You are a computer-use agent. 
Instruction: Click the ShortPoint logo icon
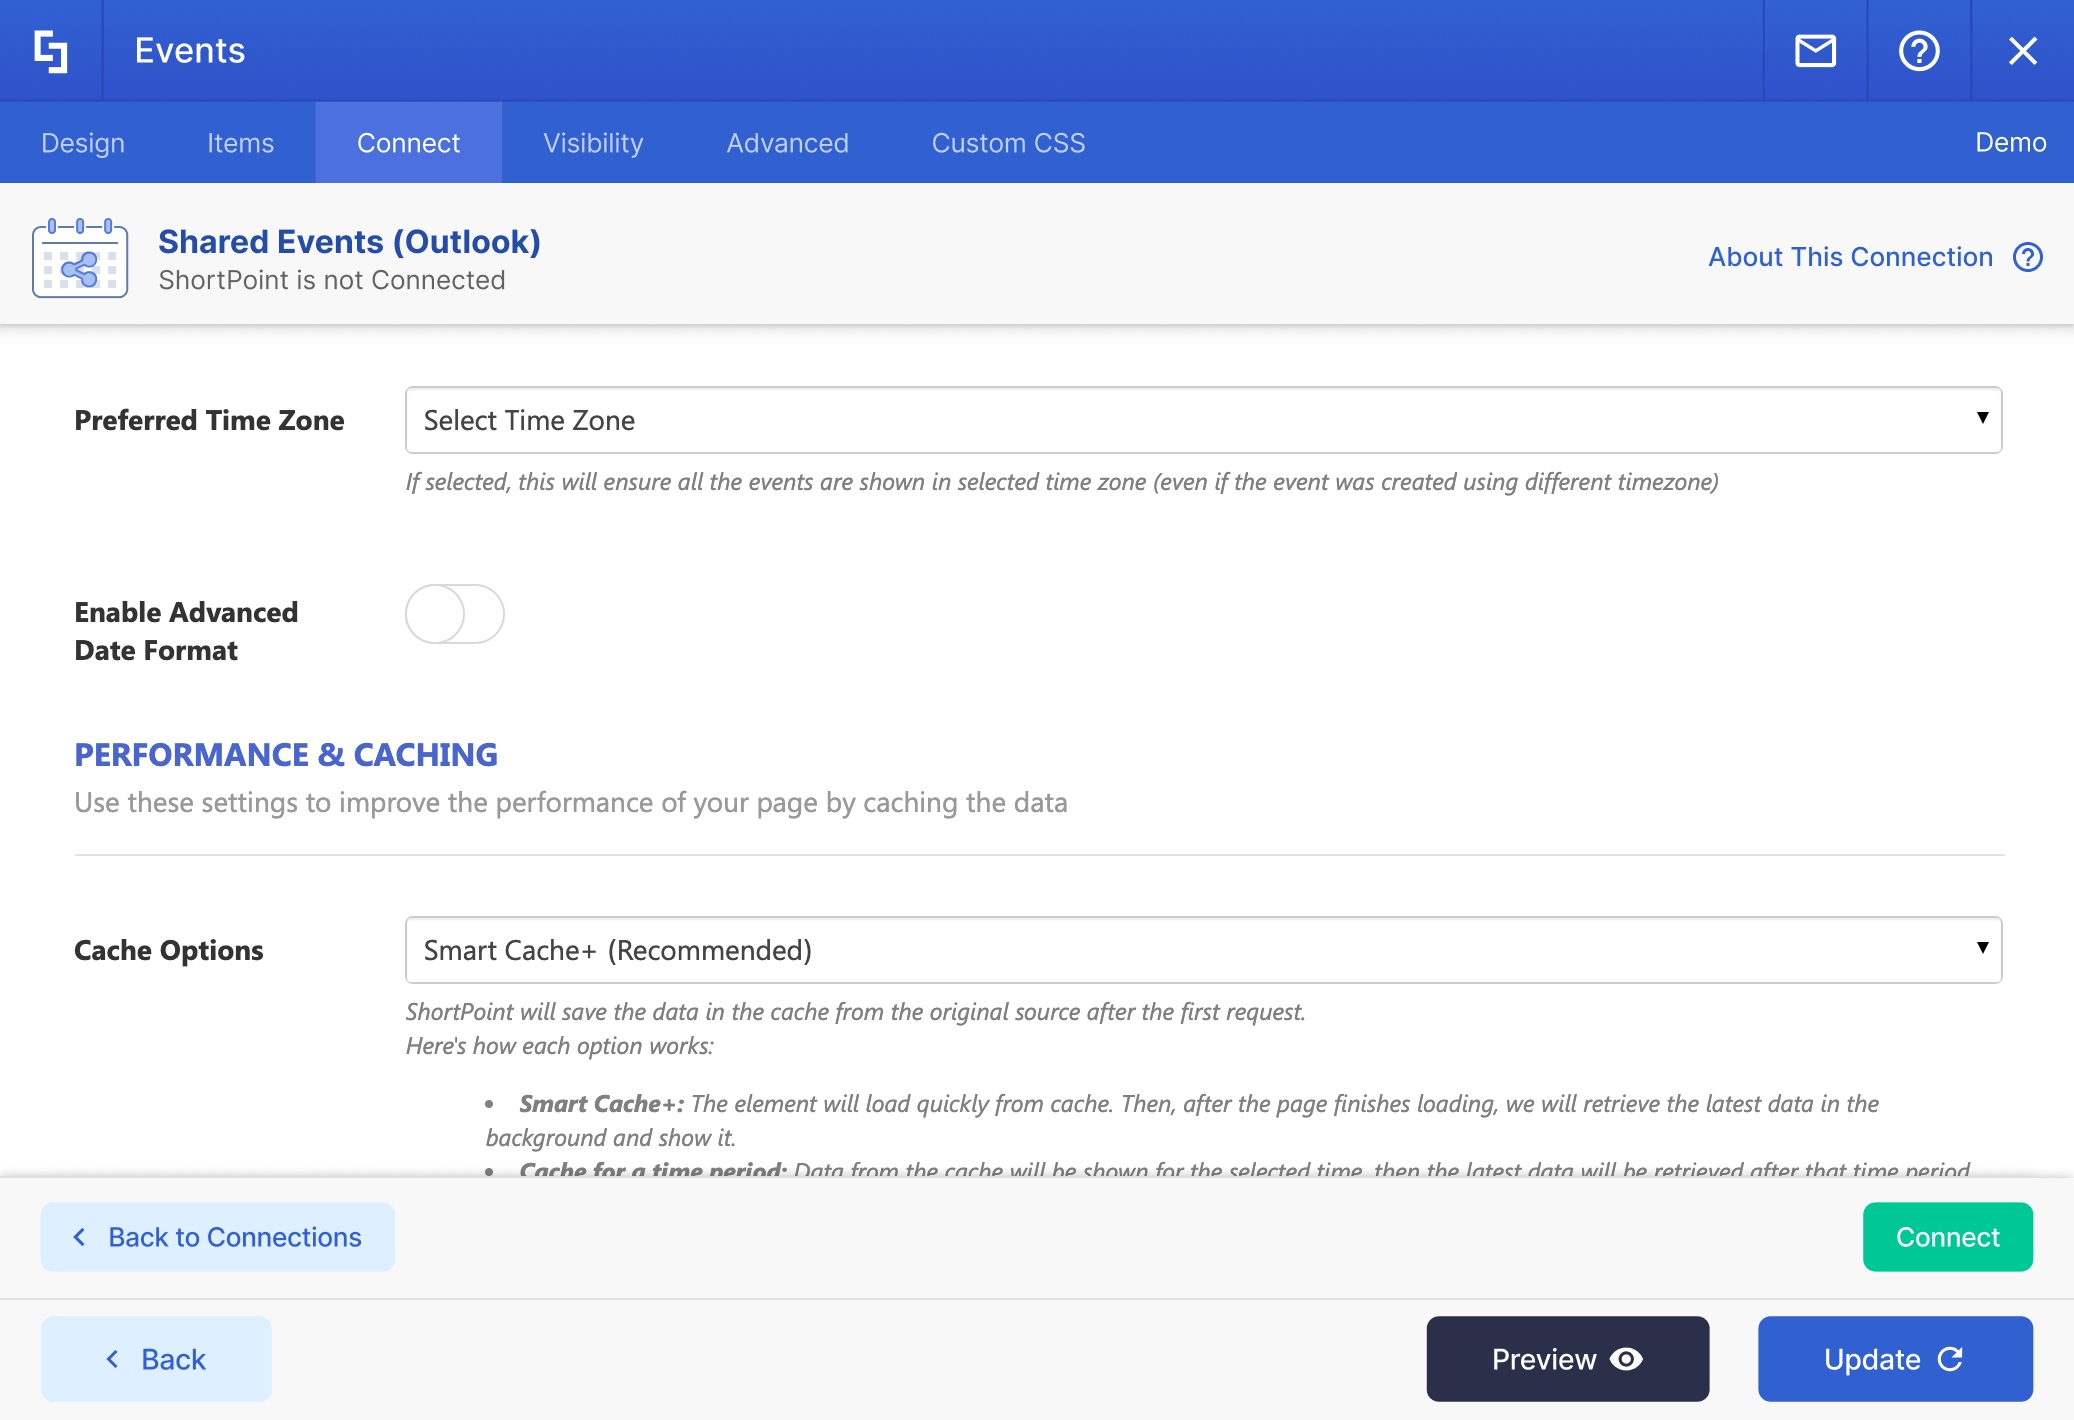click(x=51, y=51)
